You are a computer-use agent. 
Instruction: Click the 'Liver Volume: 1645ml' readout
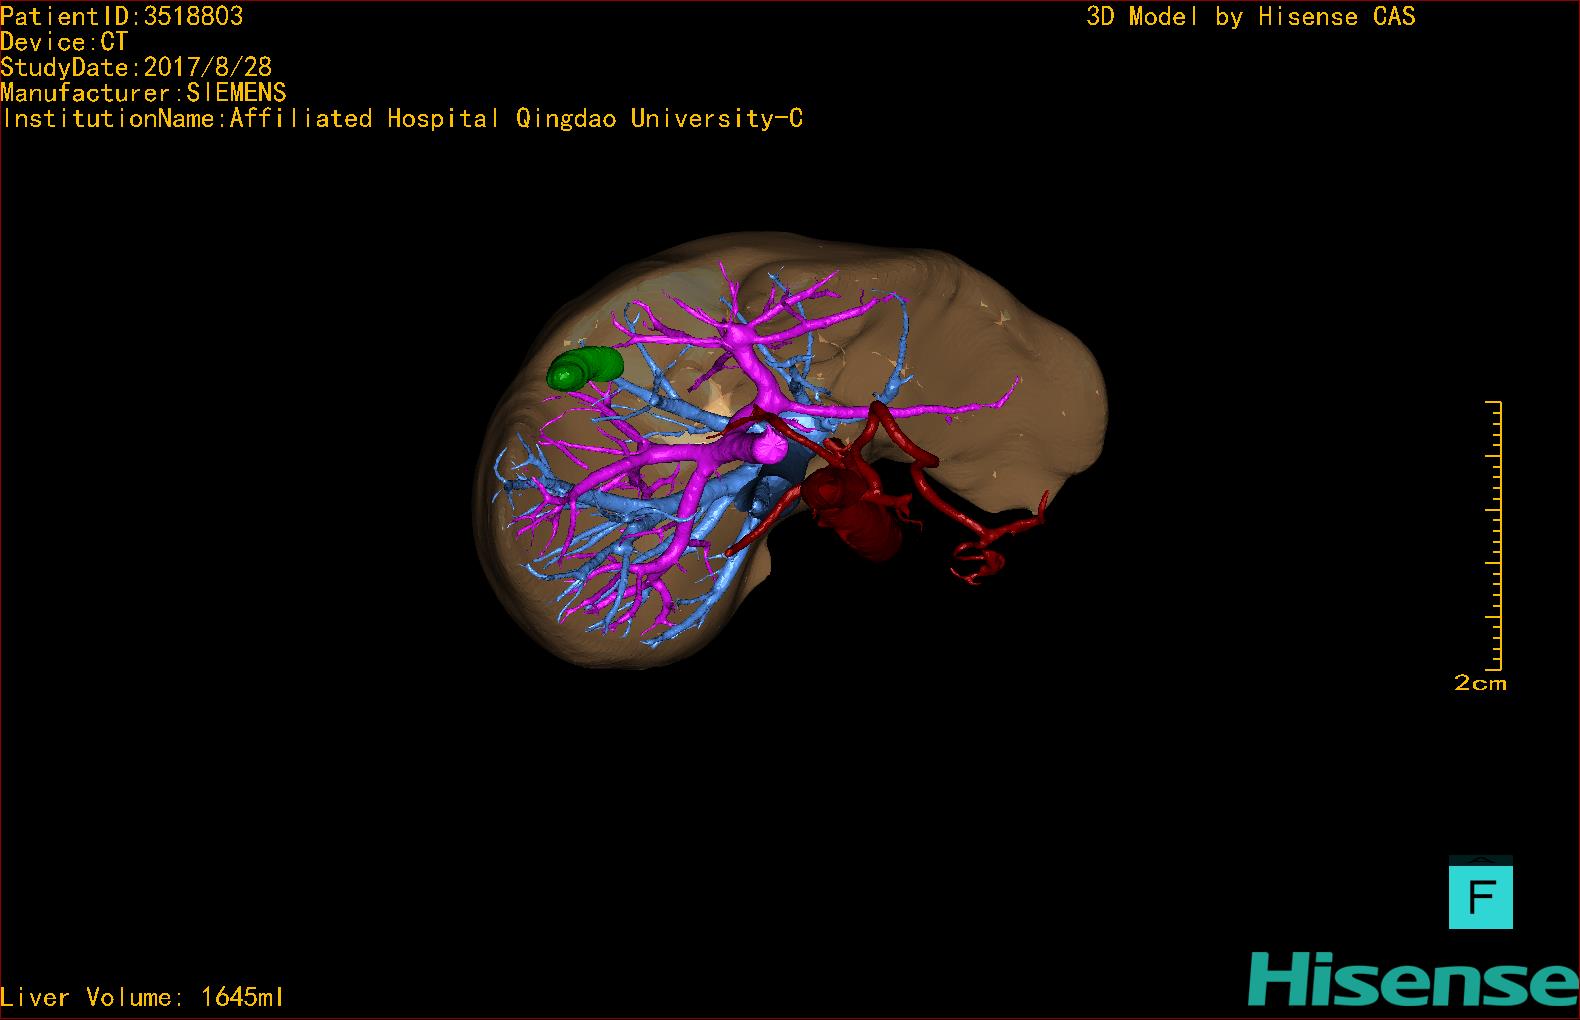coord(142,997)
